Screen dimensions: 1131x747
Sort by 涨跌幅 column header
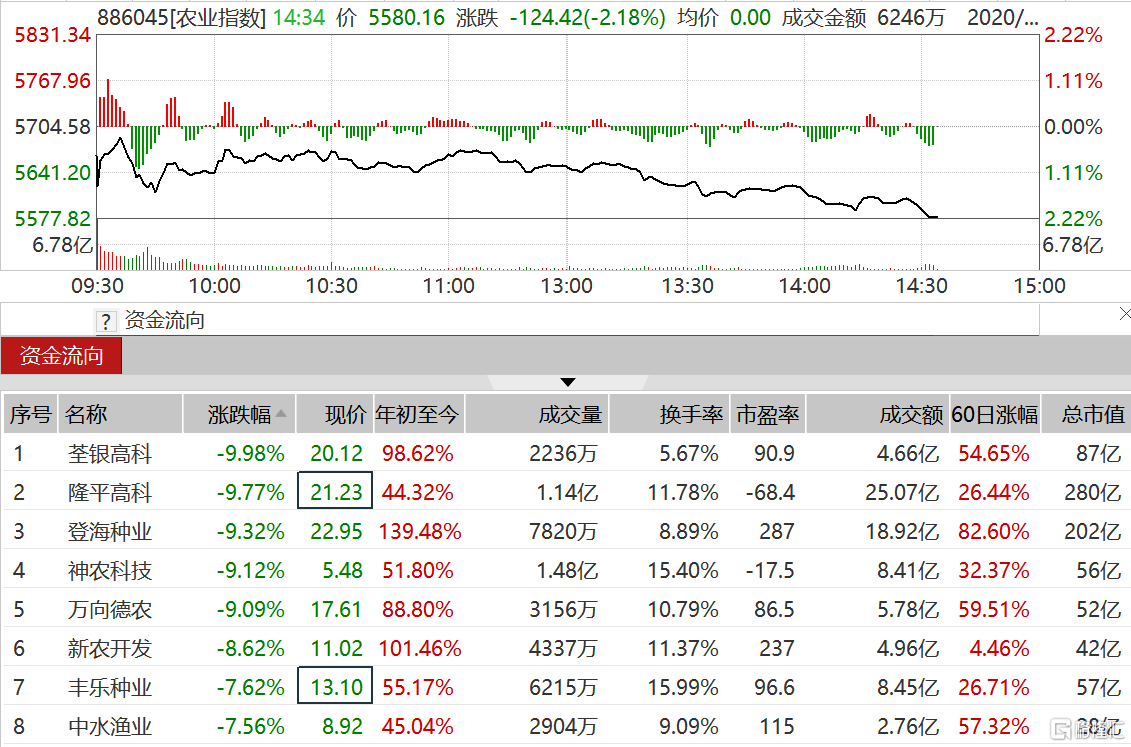pos(239,414)
